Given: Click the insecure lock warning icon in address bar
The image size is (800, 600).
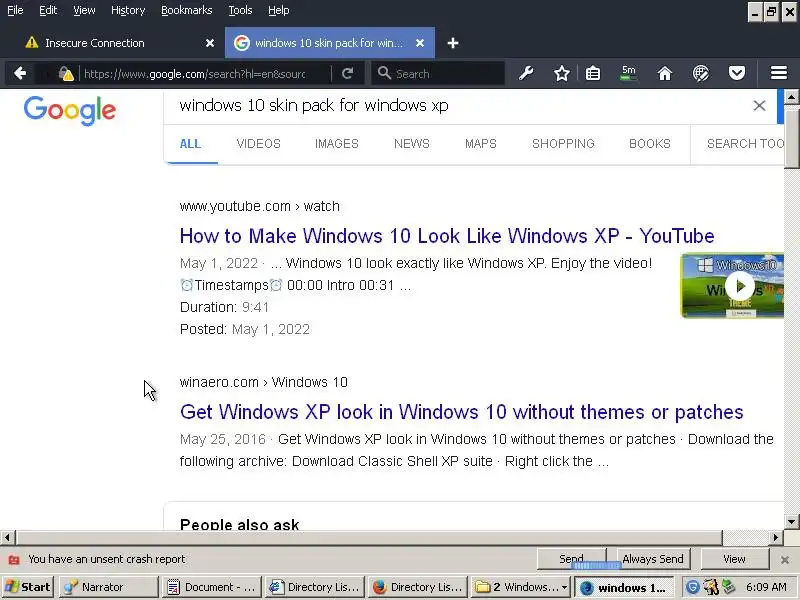Looking at the screenshot, I should [x=66, y=74].
